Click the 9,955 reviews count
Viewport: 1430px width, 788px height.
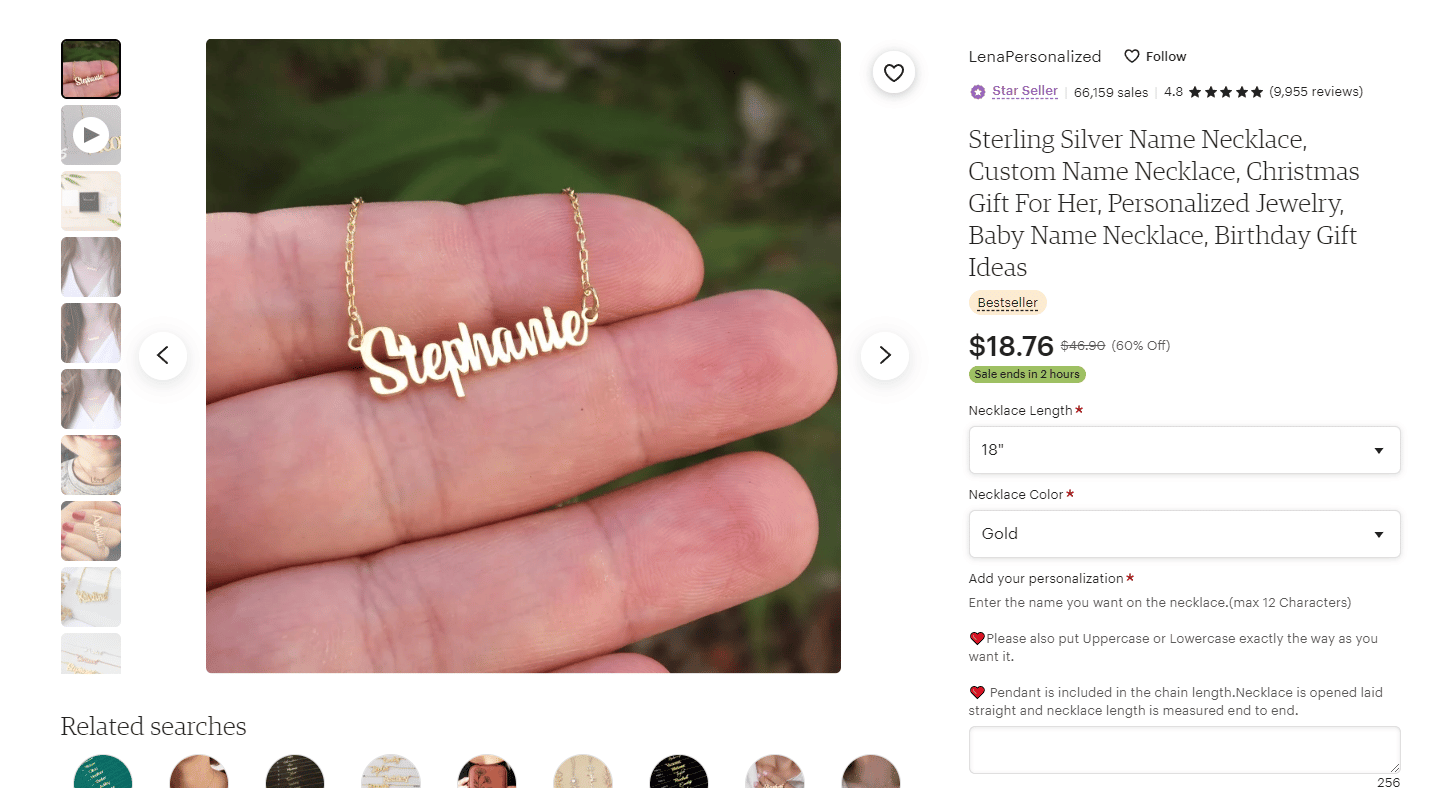(1316, 92)
